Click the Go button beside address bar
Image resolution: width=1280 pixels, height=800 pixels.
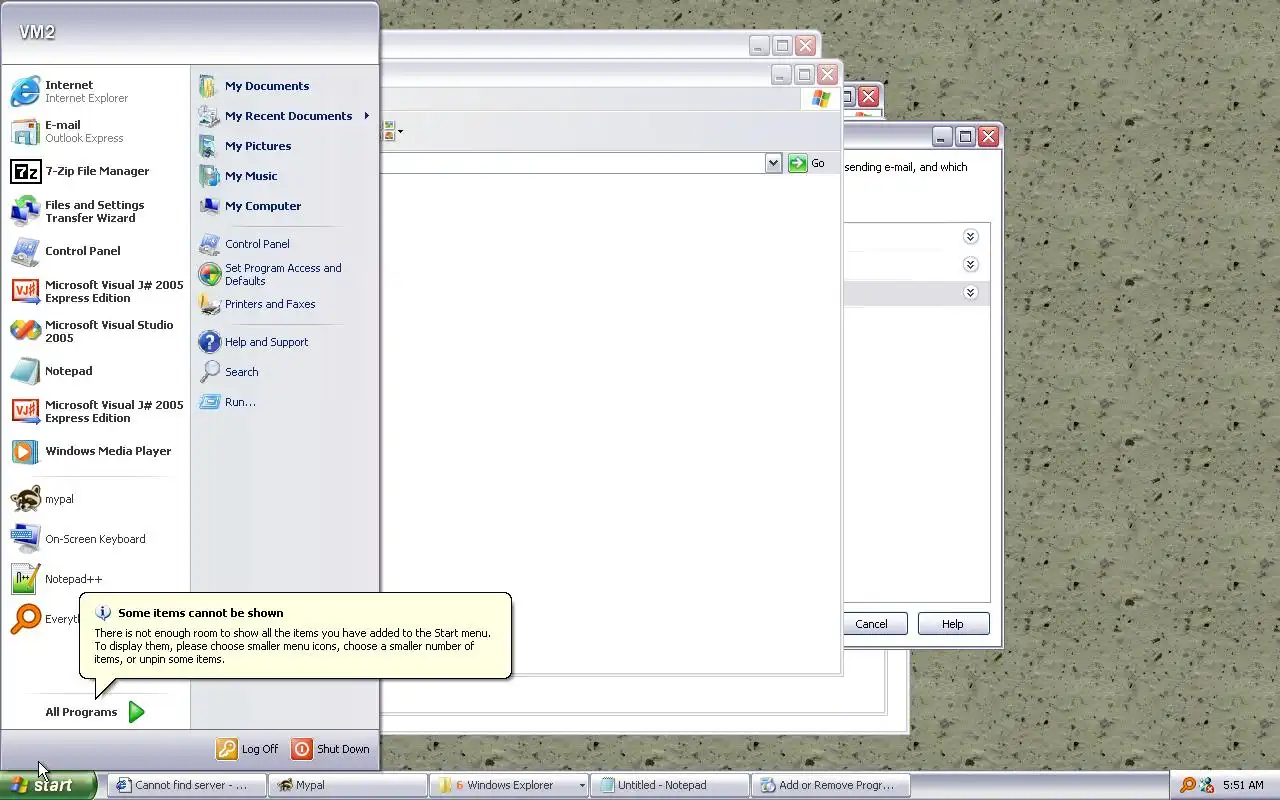click(808, 163)
